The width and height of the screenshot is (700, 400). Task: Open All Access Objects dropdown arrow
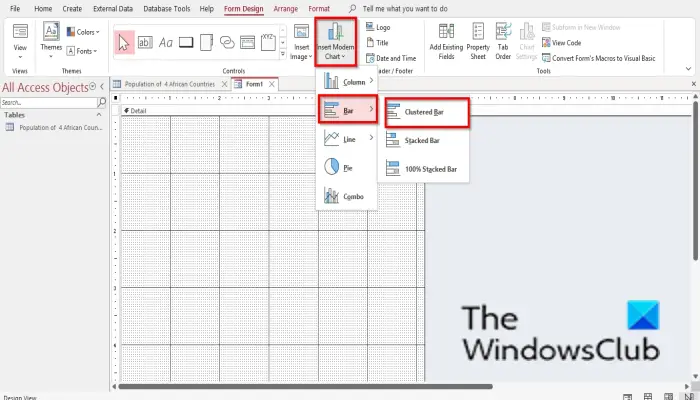92,87
